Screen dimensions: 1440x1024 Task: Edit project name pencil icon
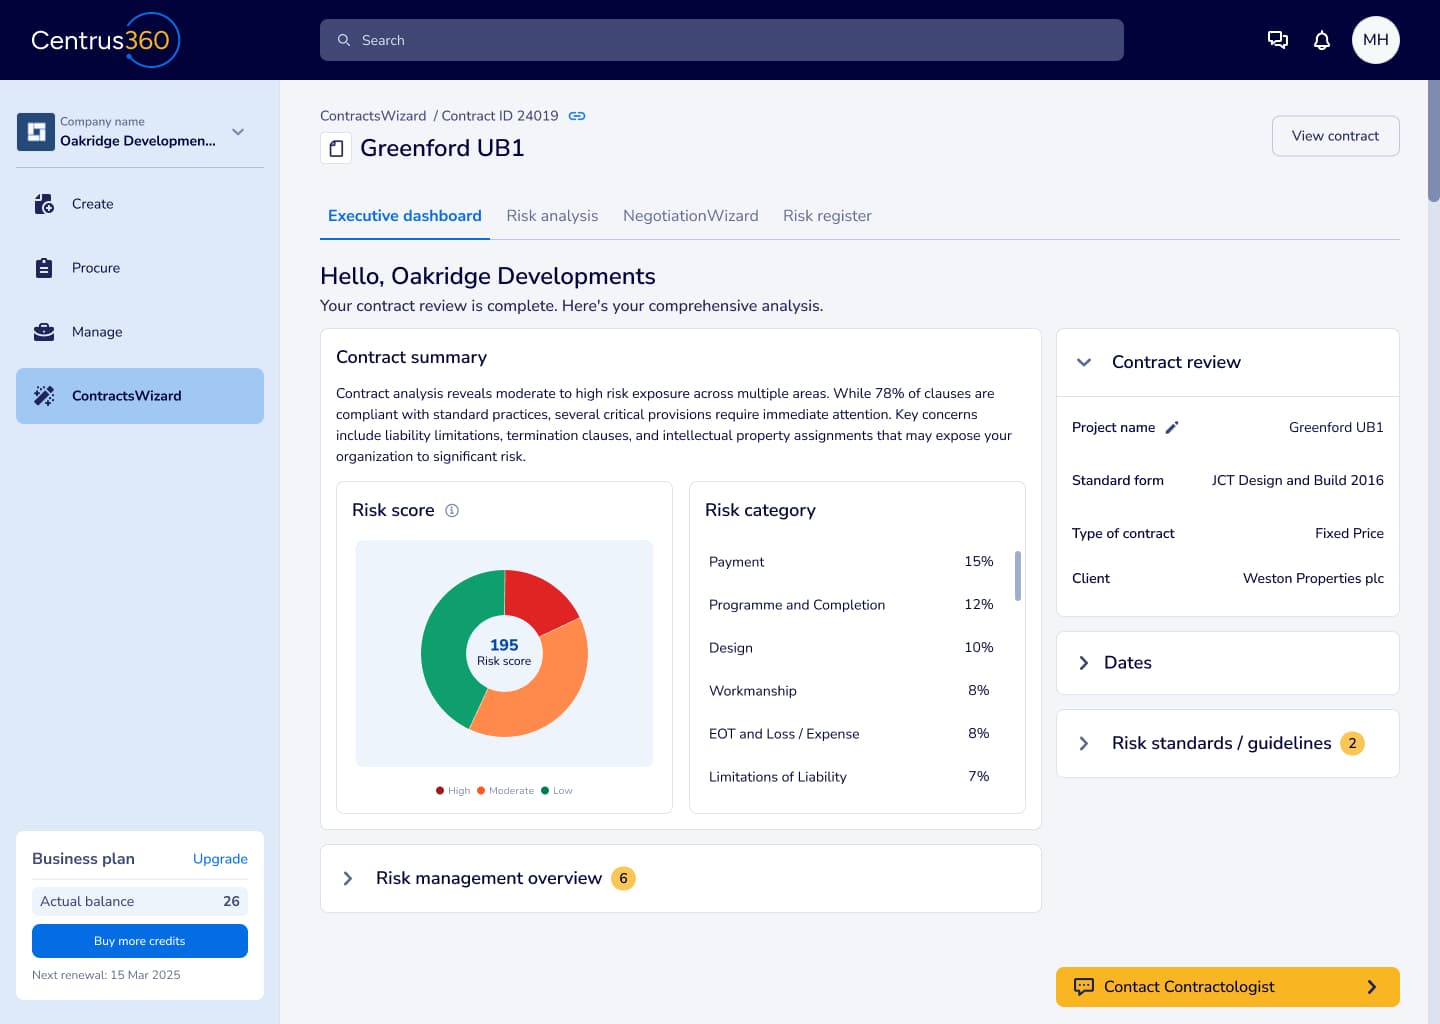1172,428
